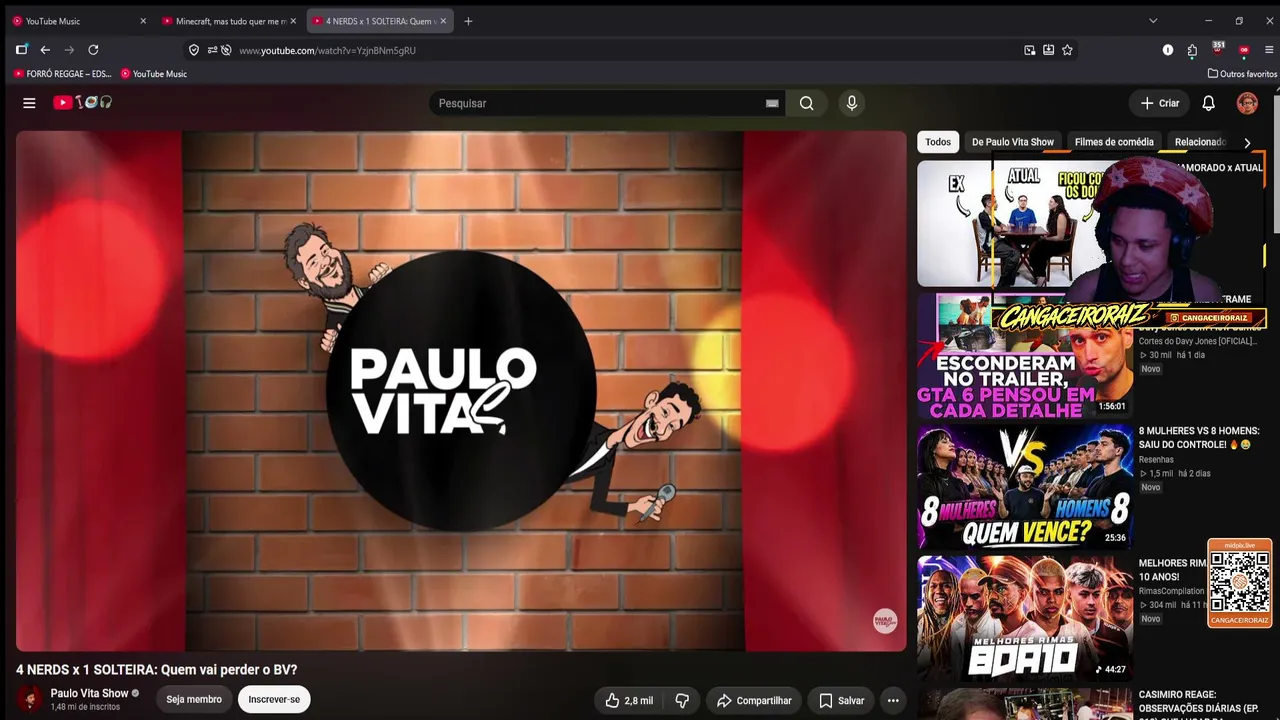The height and width of the screenshot is (720, 1280).
Task: Show tracking protection shield info
Action: click(194, 50)
